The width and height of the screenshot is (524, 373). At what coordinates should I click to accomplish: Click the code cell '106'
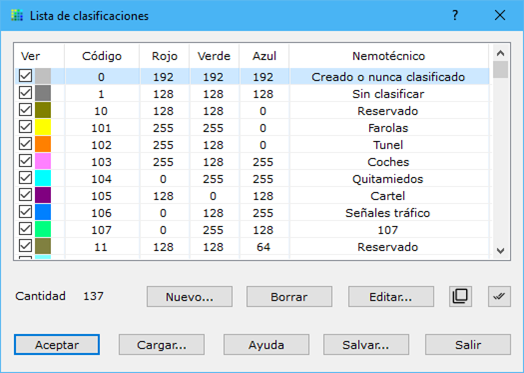tap(102, 213)
